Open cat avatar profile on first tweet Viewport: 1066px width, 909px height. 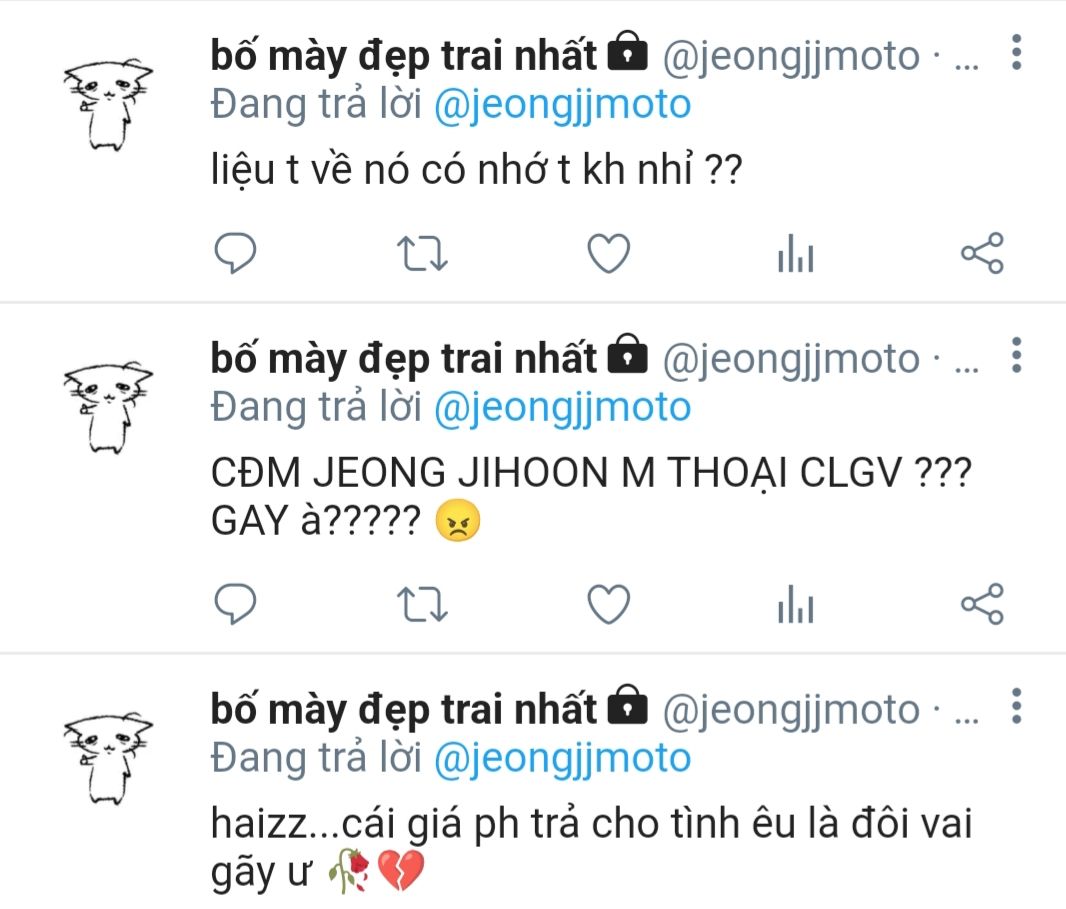point(108,105)
